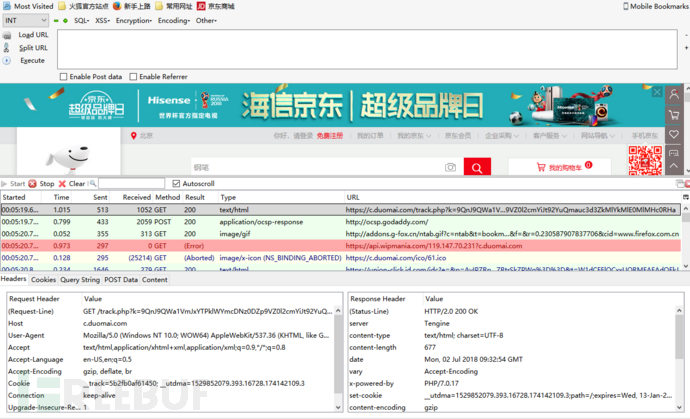Click the 火狐官方站点 bookmark folder
The height and width of the screenshot is (419, 690).
point(83,6)
